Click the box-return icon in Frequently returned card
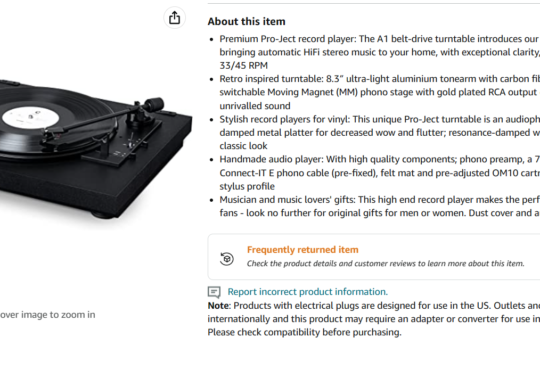The image size is (540, 370). pyautogui.click(x=227, y=259)
